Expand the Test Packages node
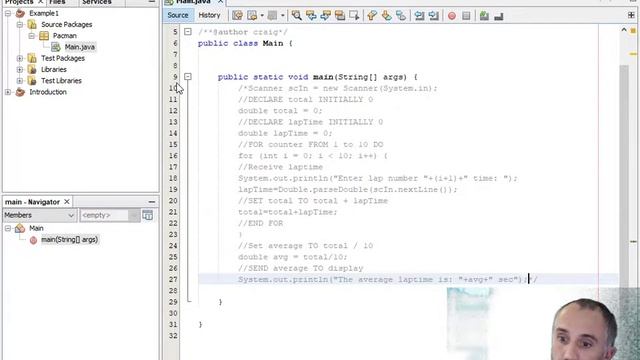Viewport: 640px width, 360px height. pyautogui.click(x=20, y=58)
